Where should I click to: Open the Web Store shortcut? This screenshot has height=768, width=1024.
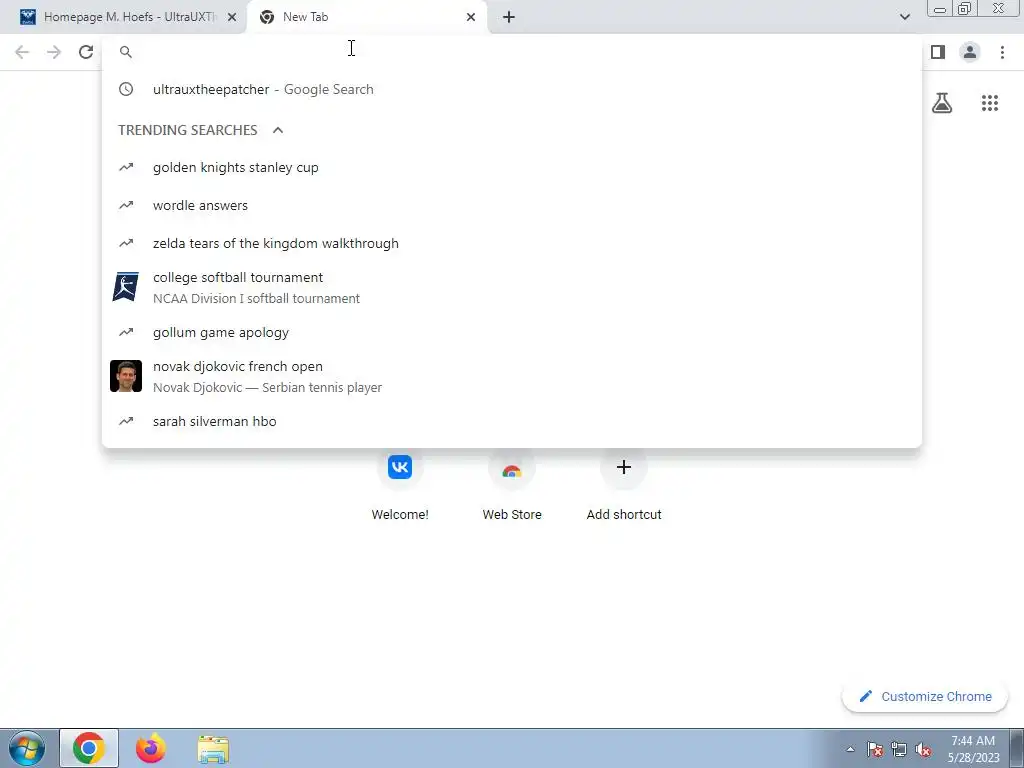point(512,485)
